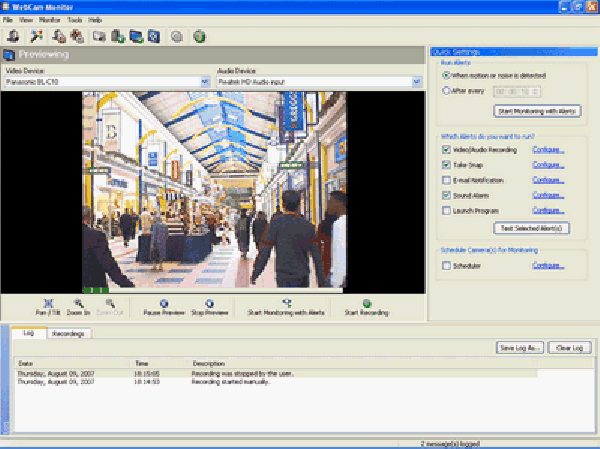
Task: Select the 'After every' radio option
Action: point(446,90)
